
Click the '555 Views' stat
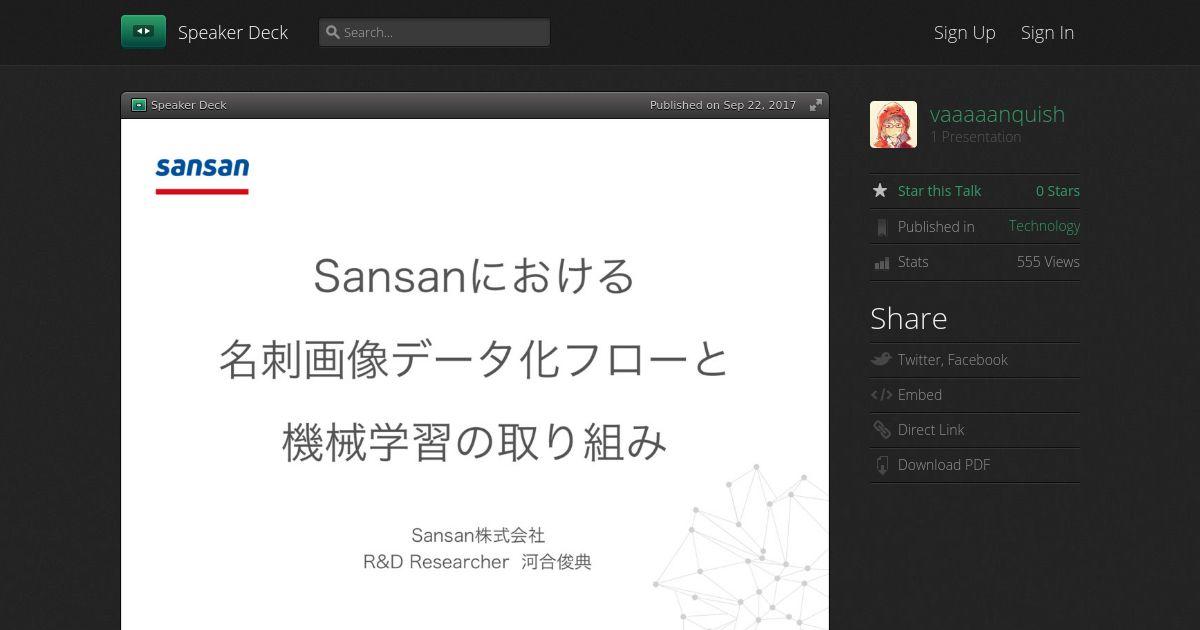click(x=1048, y=262)
